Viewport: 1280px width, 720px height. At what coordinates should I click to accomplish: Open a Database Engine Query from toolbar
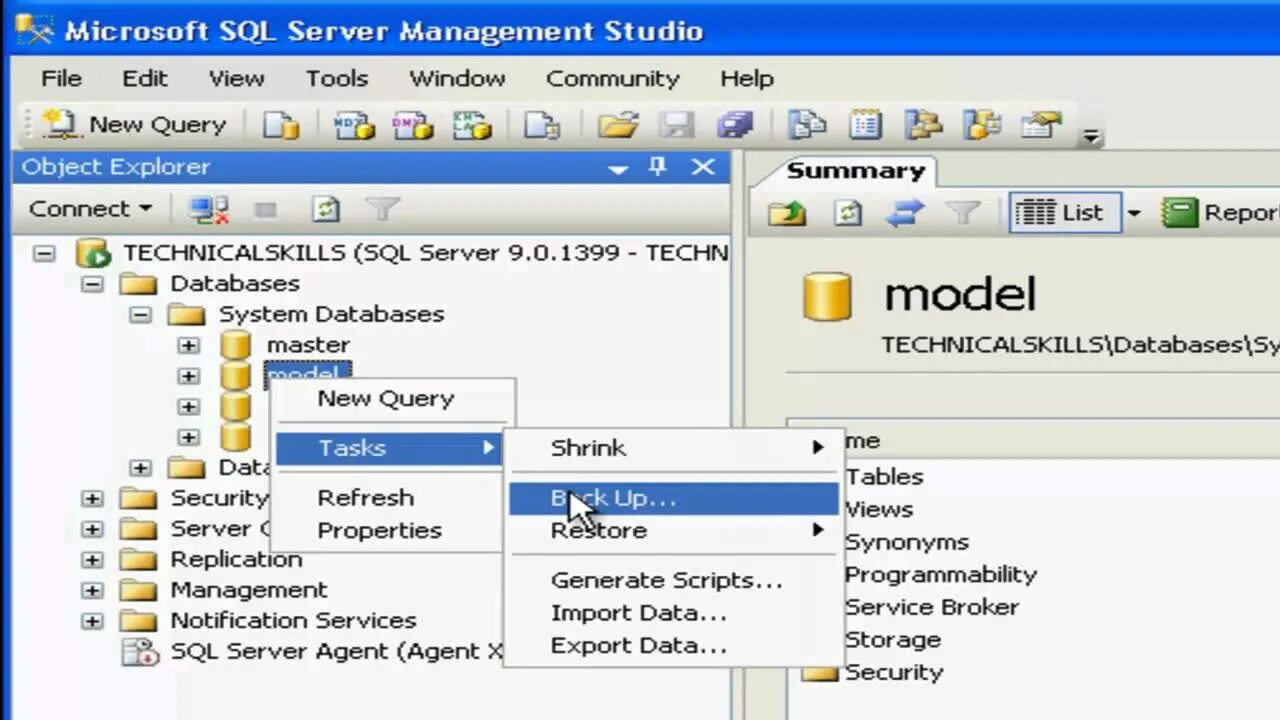click(281, 125)
